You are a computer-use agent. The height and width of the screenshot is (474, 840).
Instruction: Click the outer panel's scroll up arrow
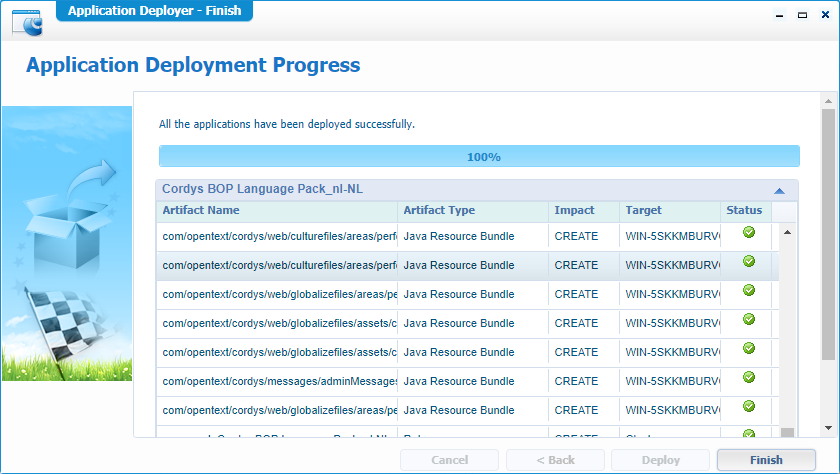[828, 101]
